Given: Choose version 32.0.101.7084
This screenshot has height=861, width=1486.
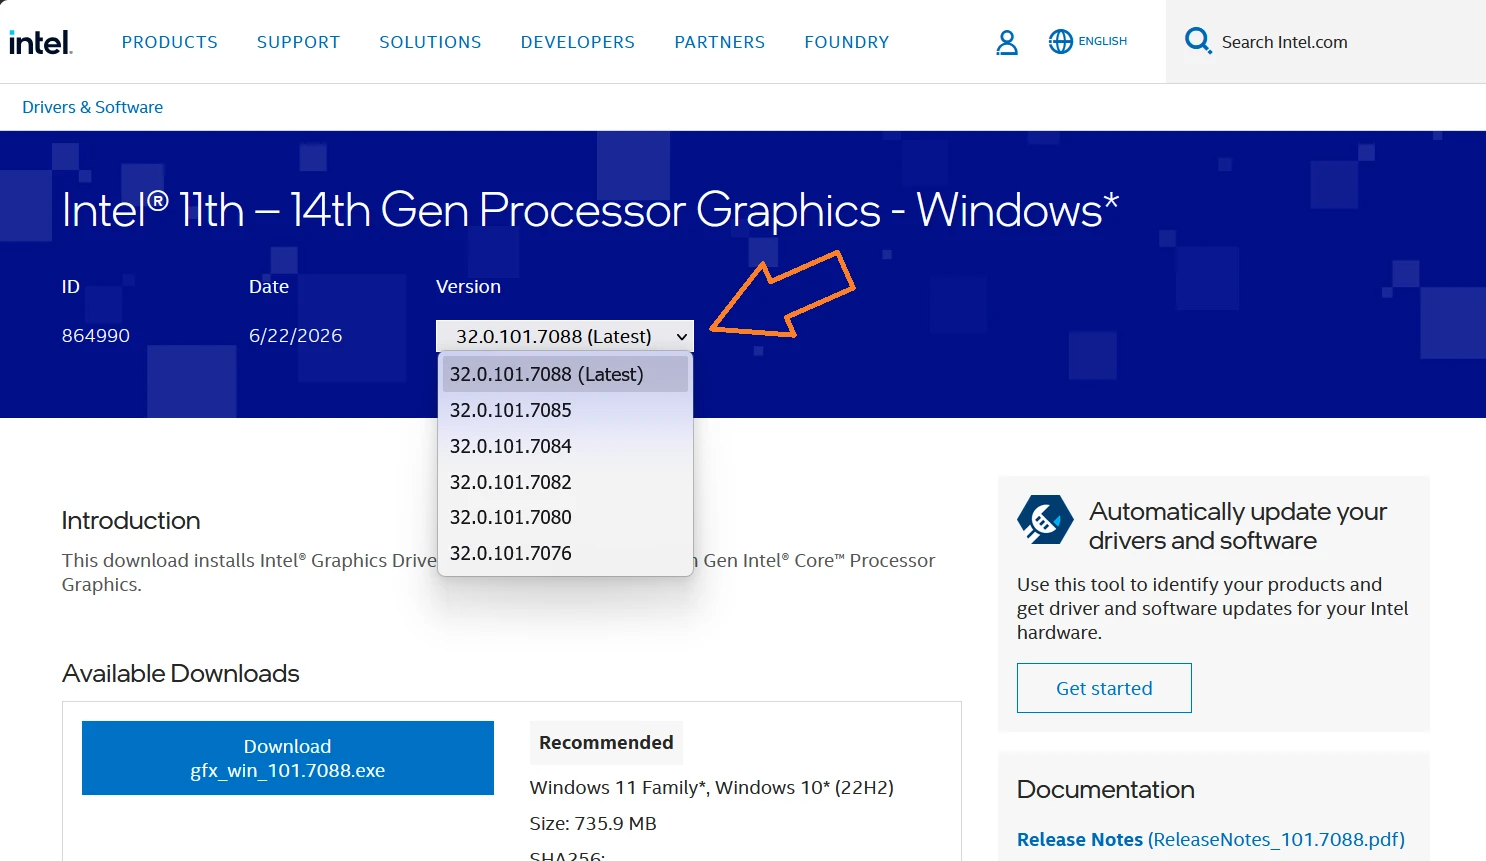Looking at the screenshot, I should click(x=565, y=446).
